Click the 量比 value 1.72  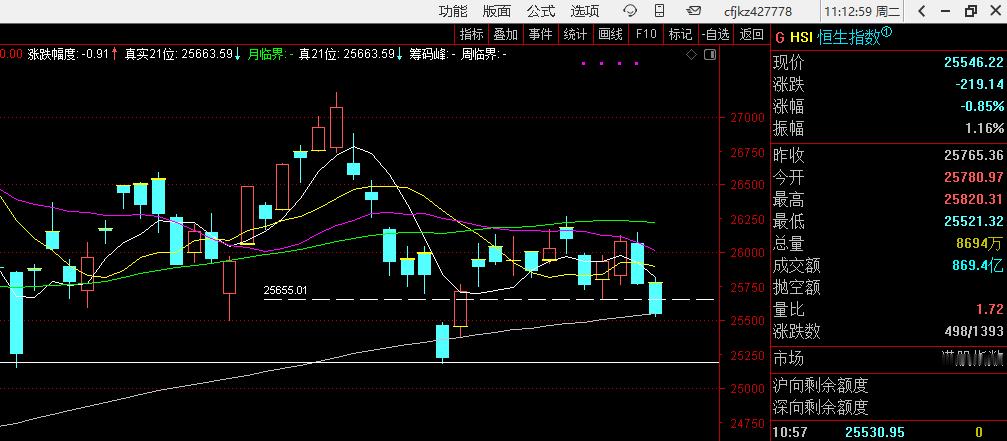click(x=990, y=310)
